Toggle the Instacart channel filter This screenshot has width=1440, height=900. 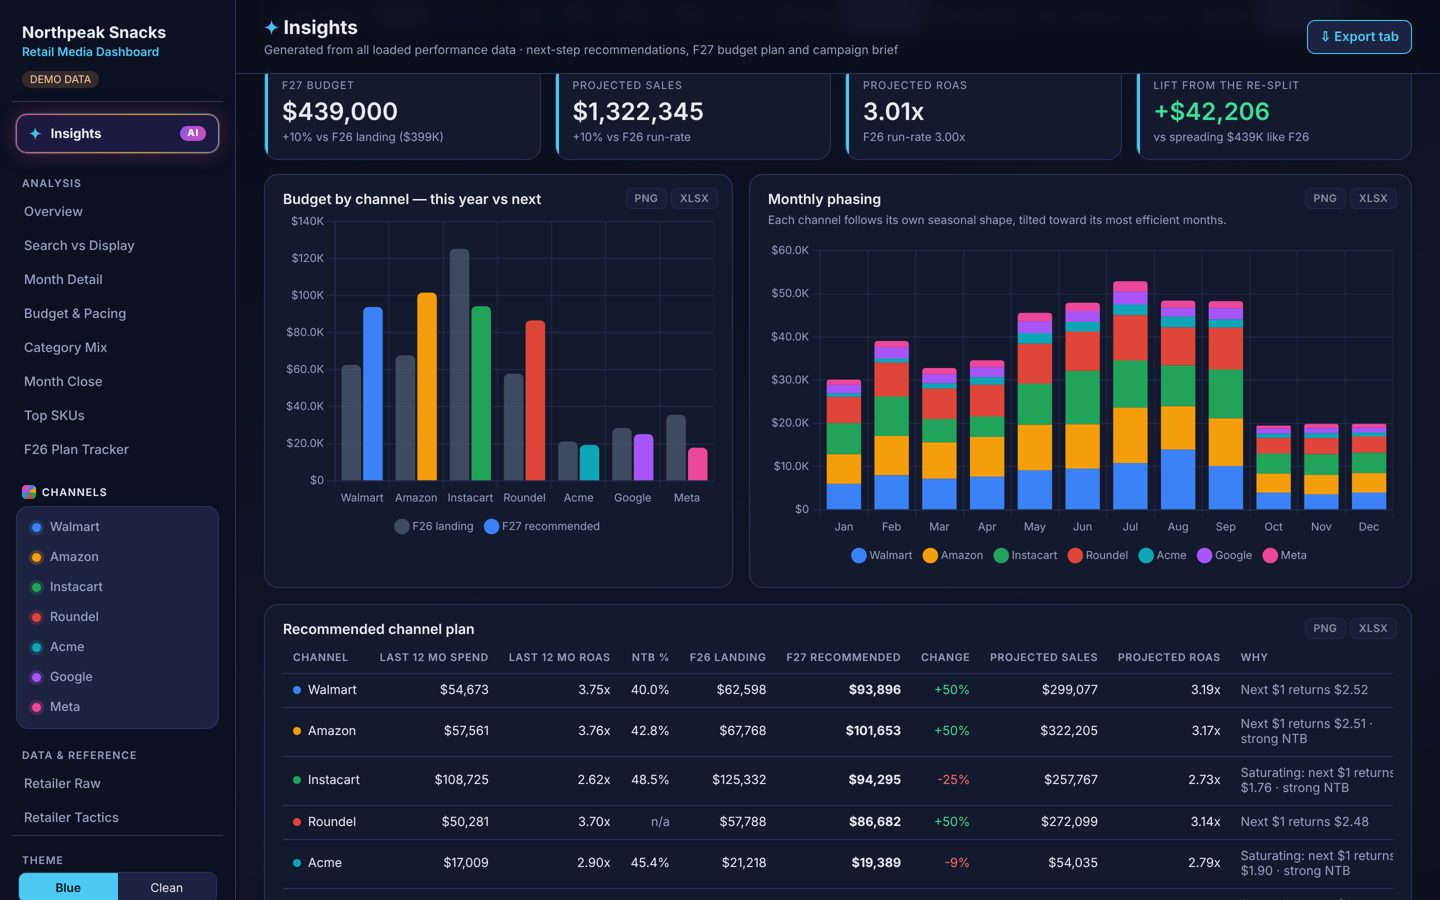[117, 587]
